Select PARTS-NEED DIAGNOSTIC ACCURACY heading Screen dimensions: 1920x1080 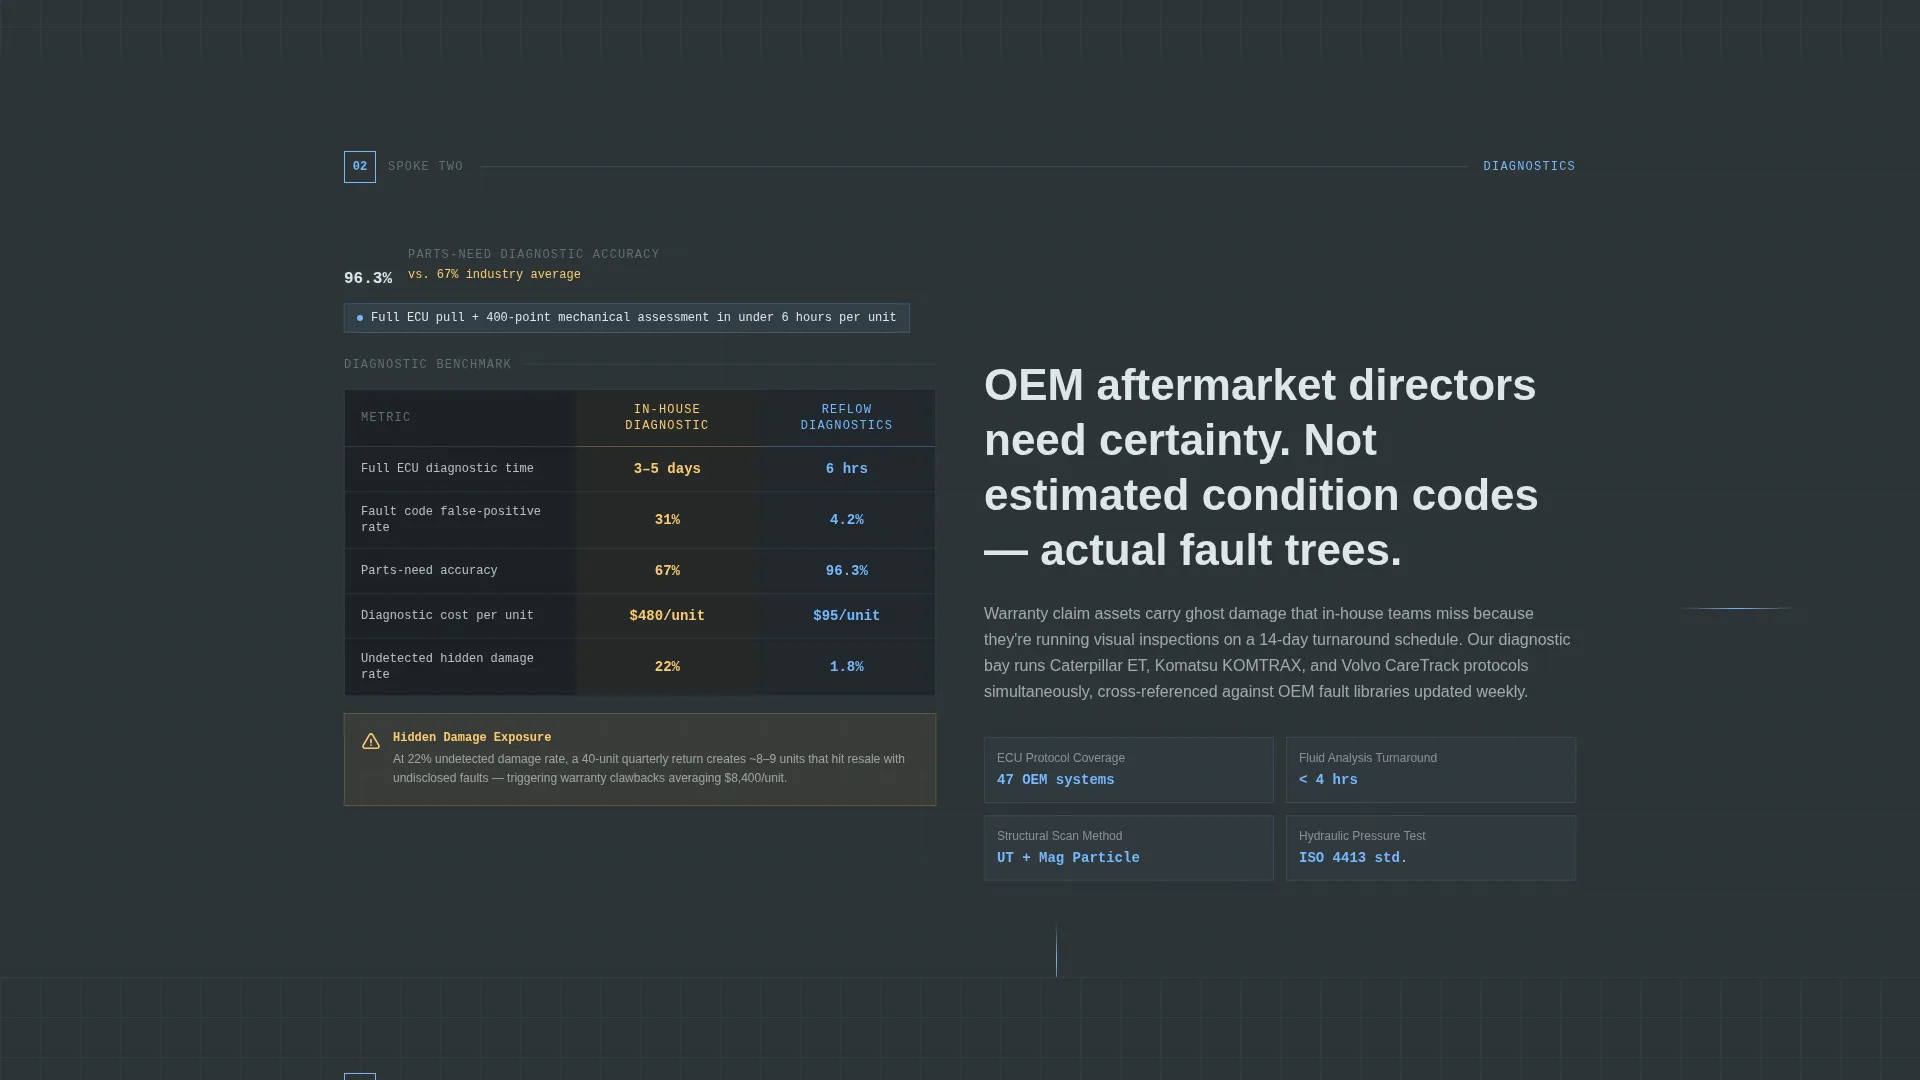534,254
